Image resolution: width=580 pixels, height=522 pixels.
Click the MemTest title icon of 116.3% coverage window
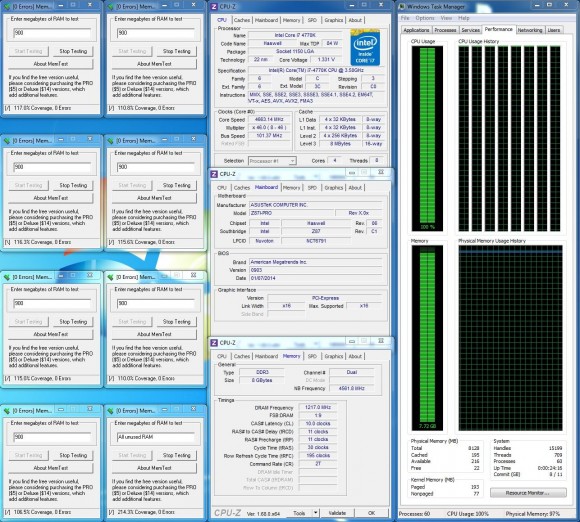pyautogui.click(x=7, y=141)
